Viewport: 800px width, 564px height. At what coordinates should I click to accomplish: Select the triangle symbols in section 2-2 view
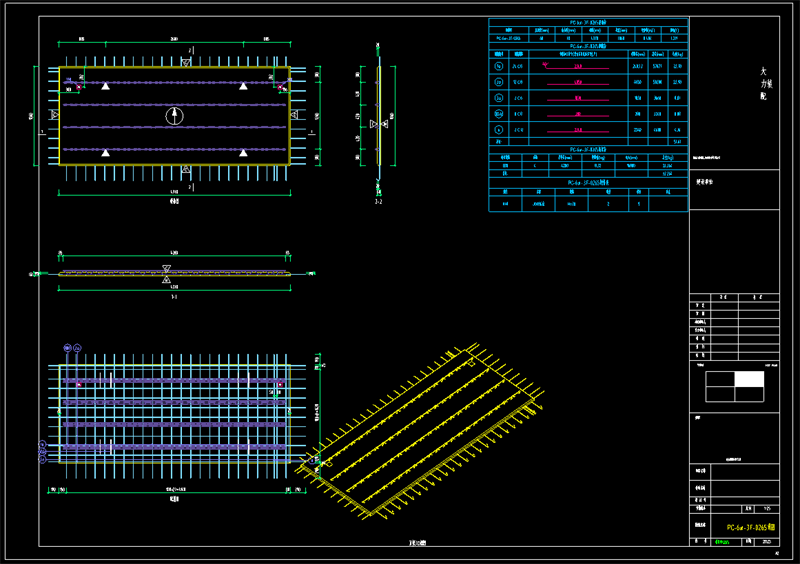click(379, 124)
